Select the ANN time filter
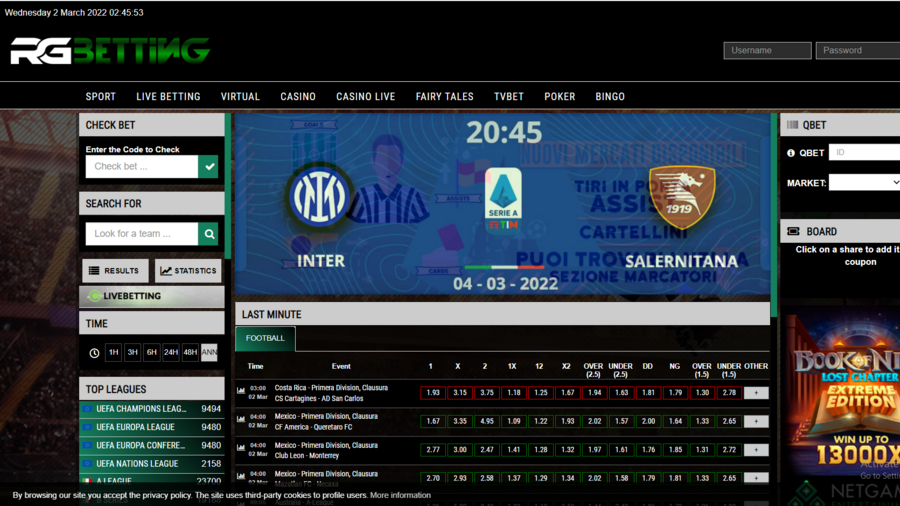 [210, 352]
